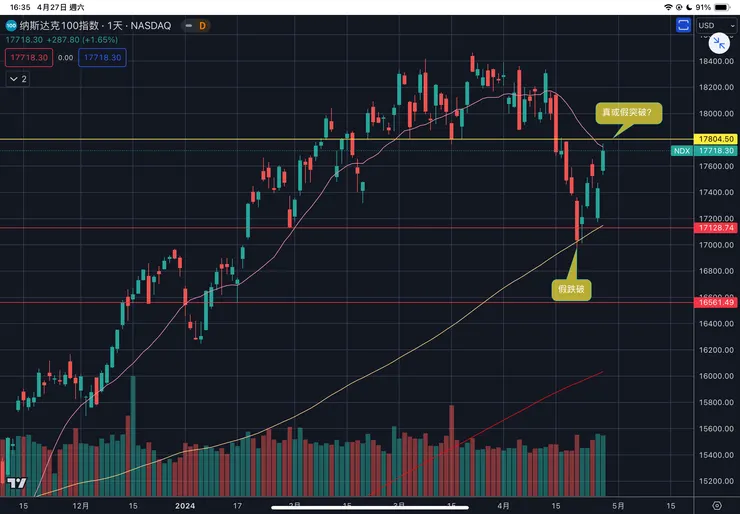Screen dimensions: 740x514
Task: Click the blue fullscreen frame icon
Action: 683,24
